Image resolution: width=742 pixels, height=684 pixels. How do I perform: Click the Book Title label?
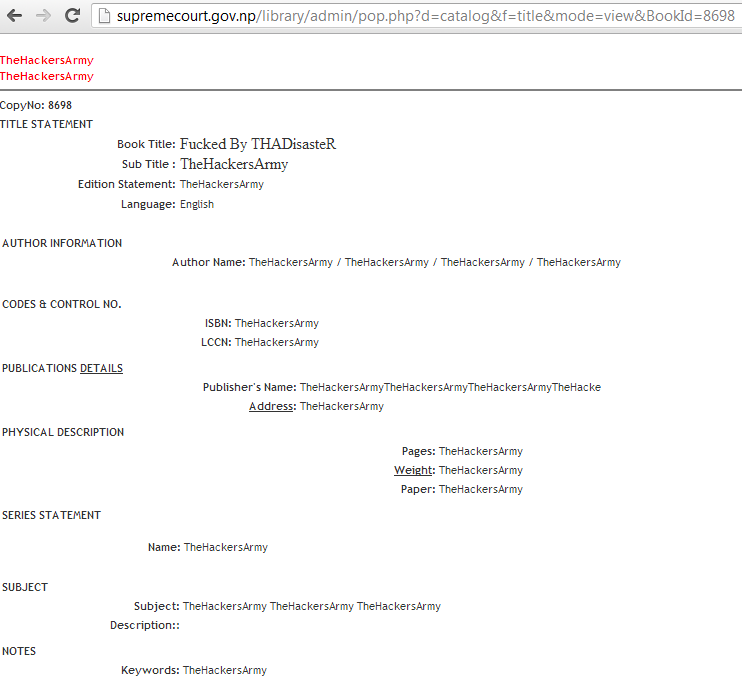click(x=146, y=144)
